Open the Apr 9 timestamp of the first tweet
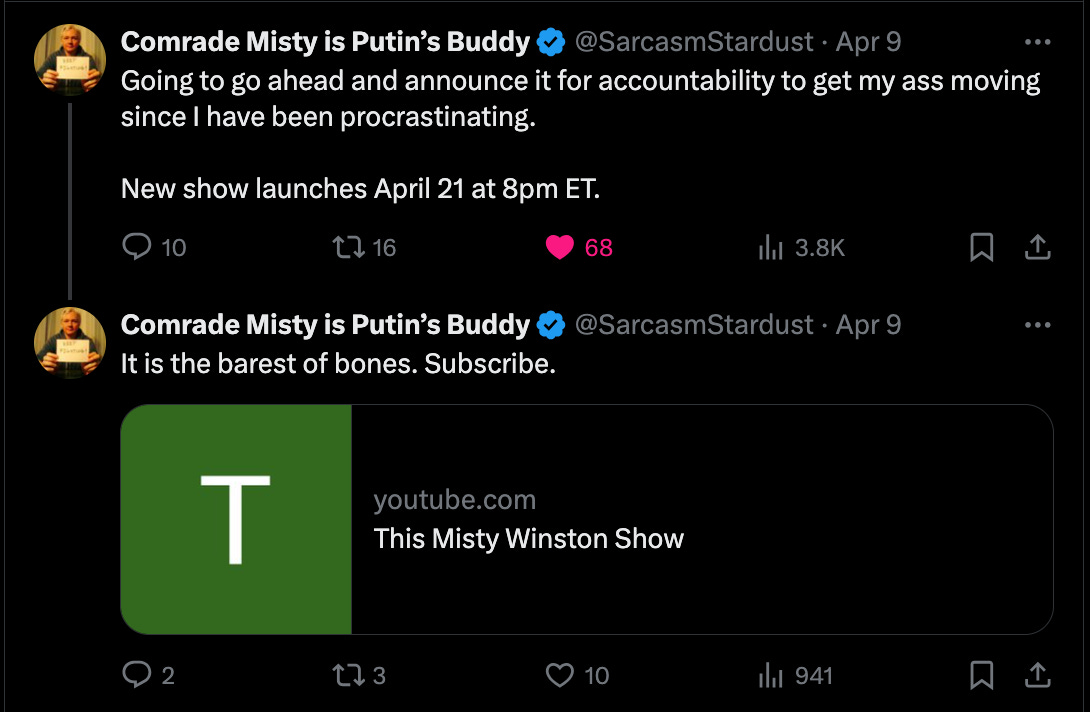 click(869, 42)
